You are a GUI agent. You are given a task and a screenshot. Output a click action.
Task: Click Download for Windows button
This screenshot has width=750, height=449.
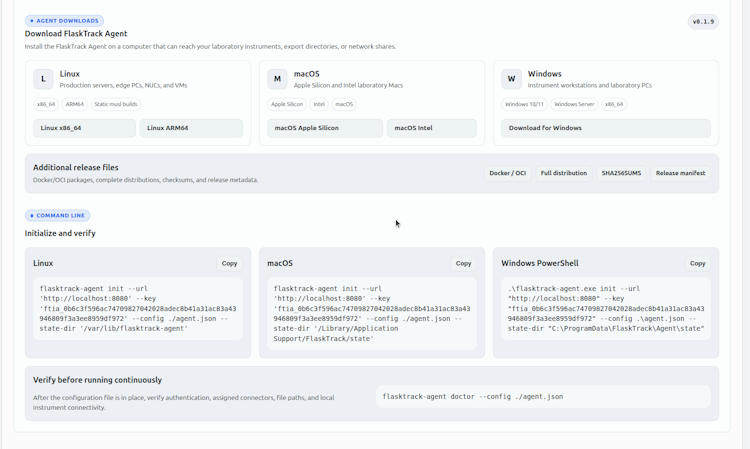click(606, 128)
